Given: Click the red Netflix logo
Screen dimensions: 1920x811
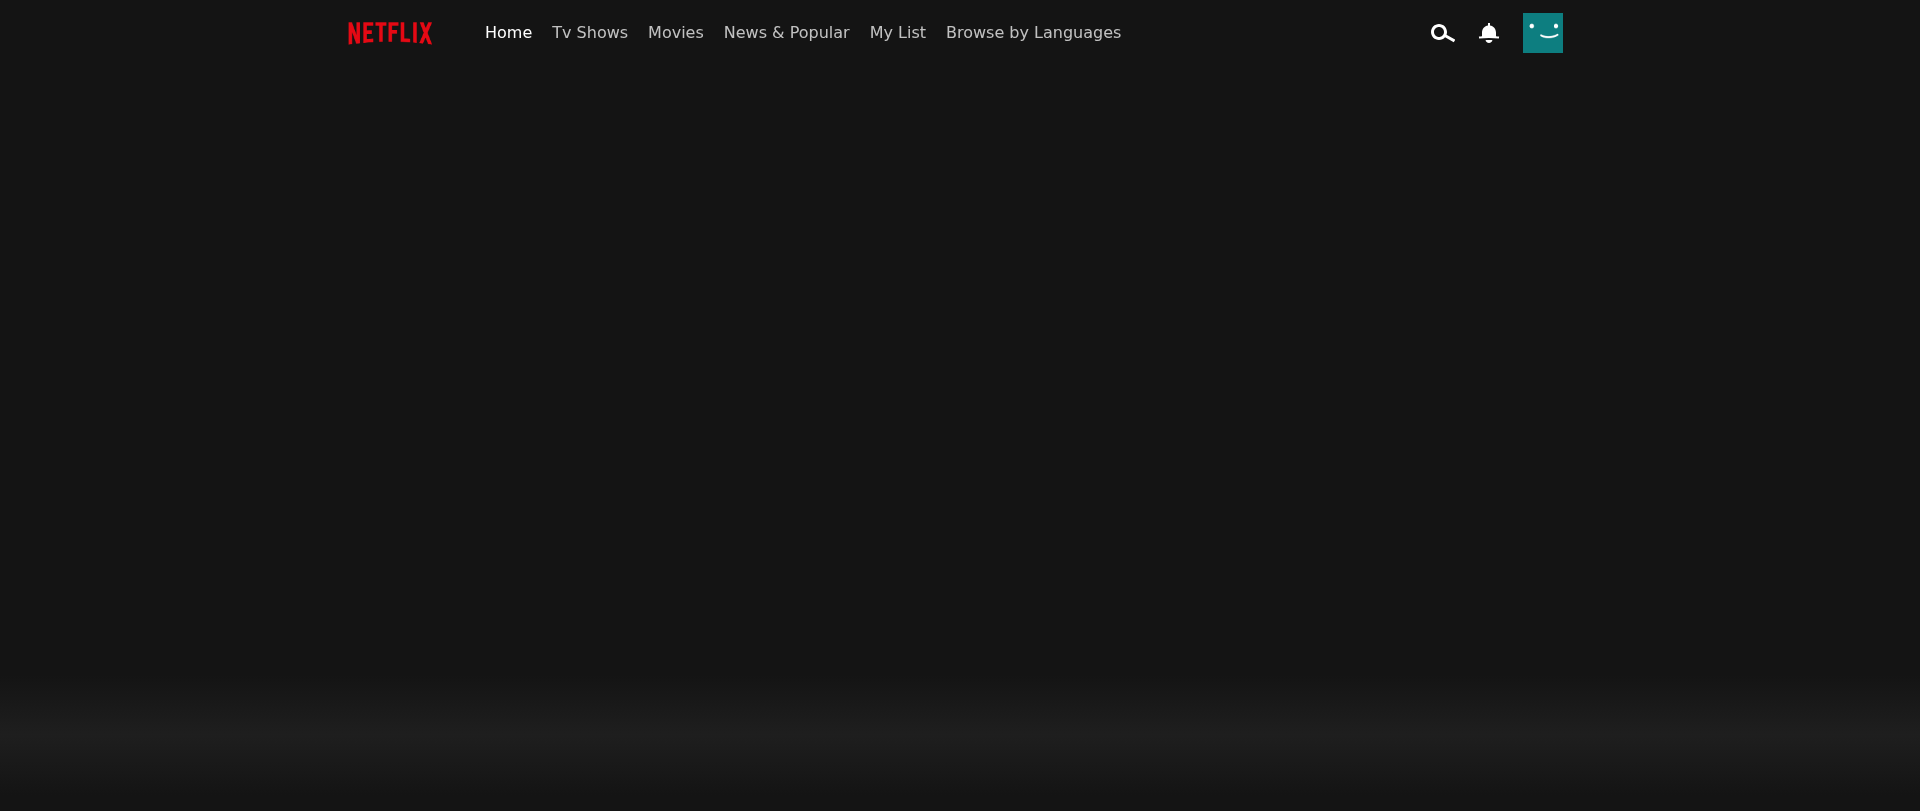Looking at the screenshot, I should (390, 33).
